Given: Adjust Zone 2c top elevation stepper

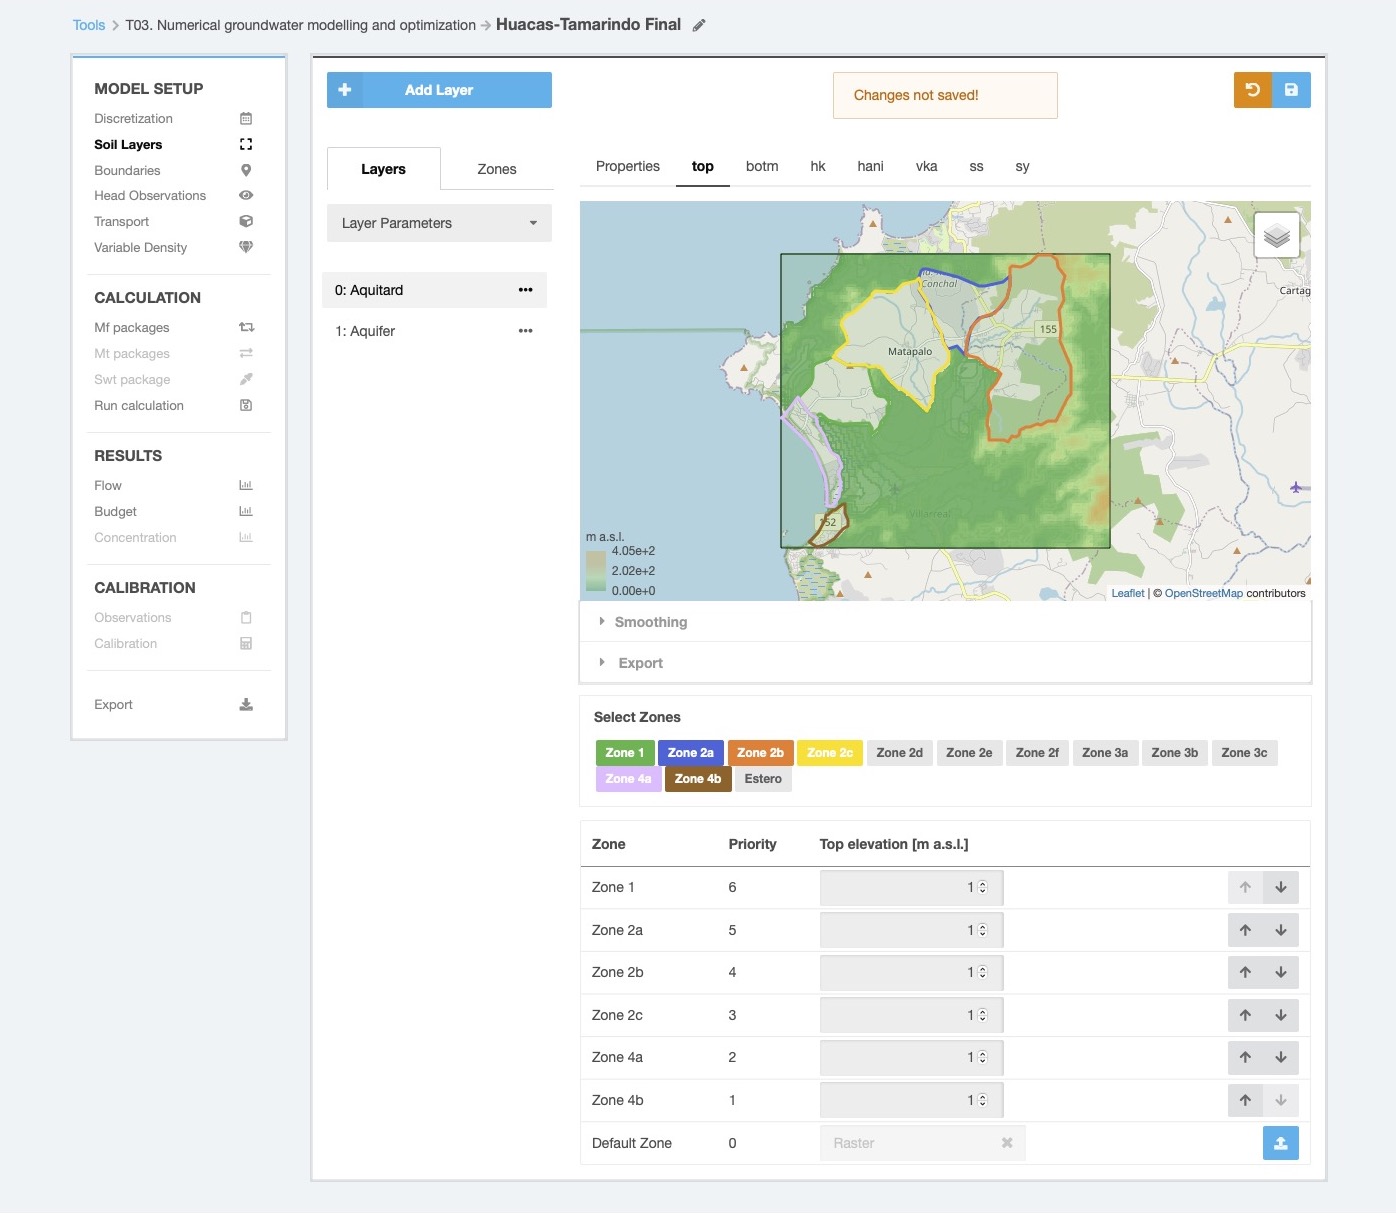Looking at the screenshot, I should [x=982, y=1015].
